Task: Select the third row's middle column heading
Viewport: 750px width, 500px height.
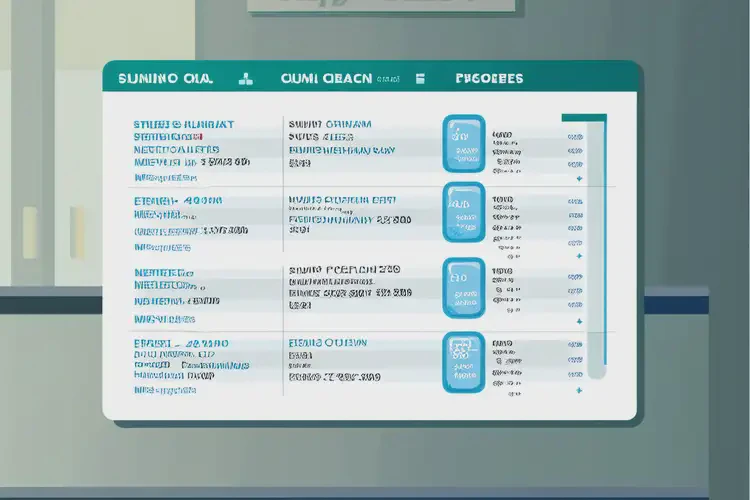Action: pos(343,270)
